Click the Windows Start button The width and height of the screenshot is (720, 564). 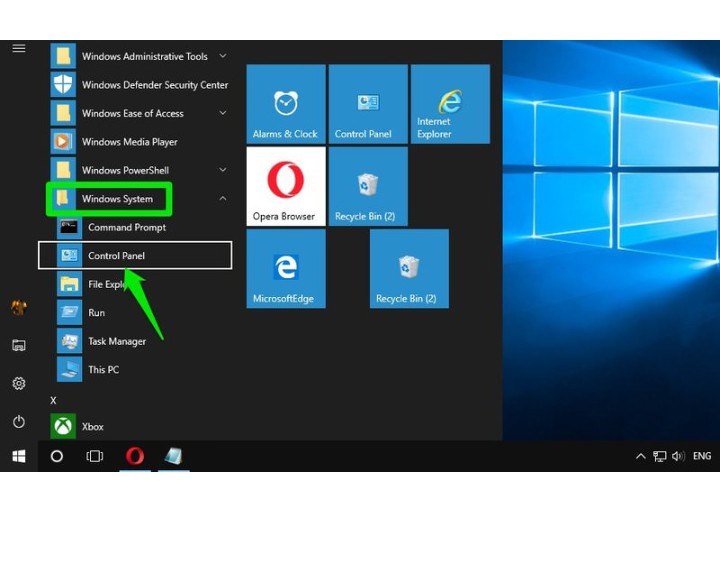(19, 456)
